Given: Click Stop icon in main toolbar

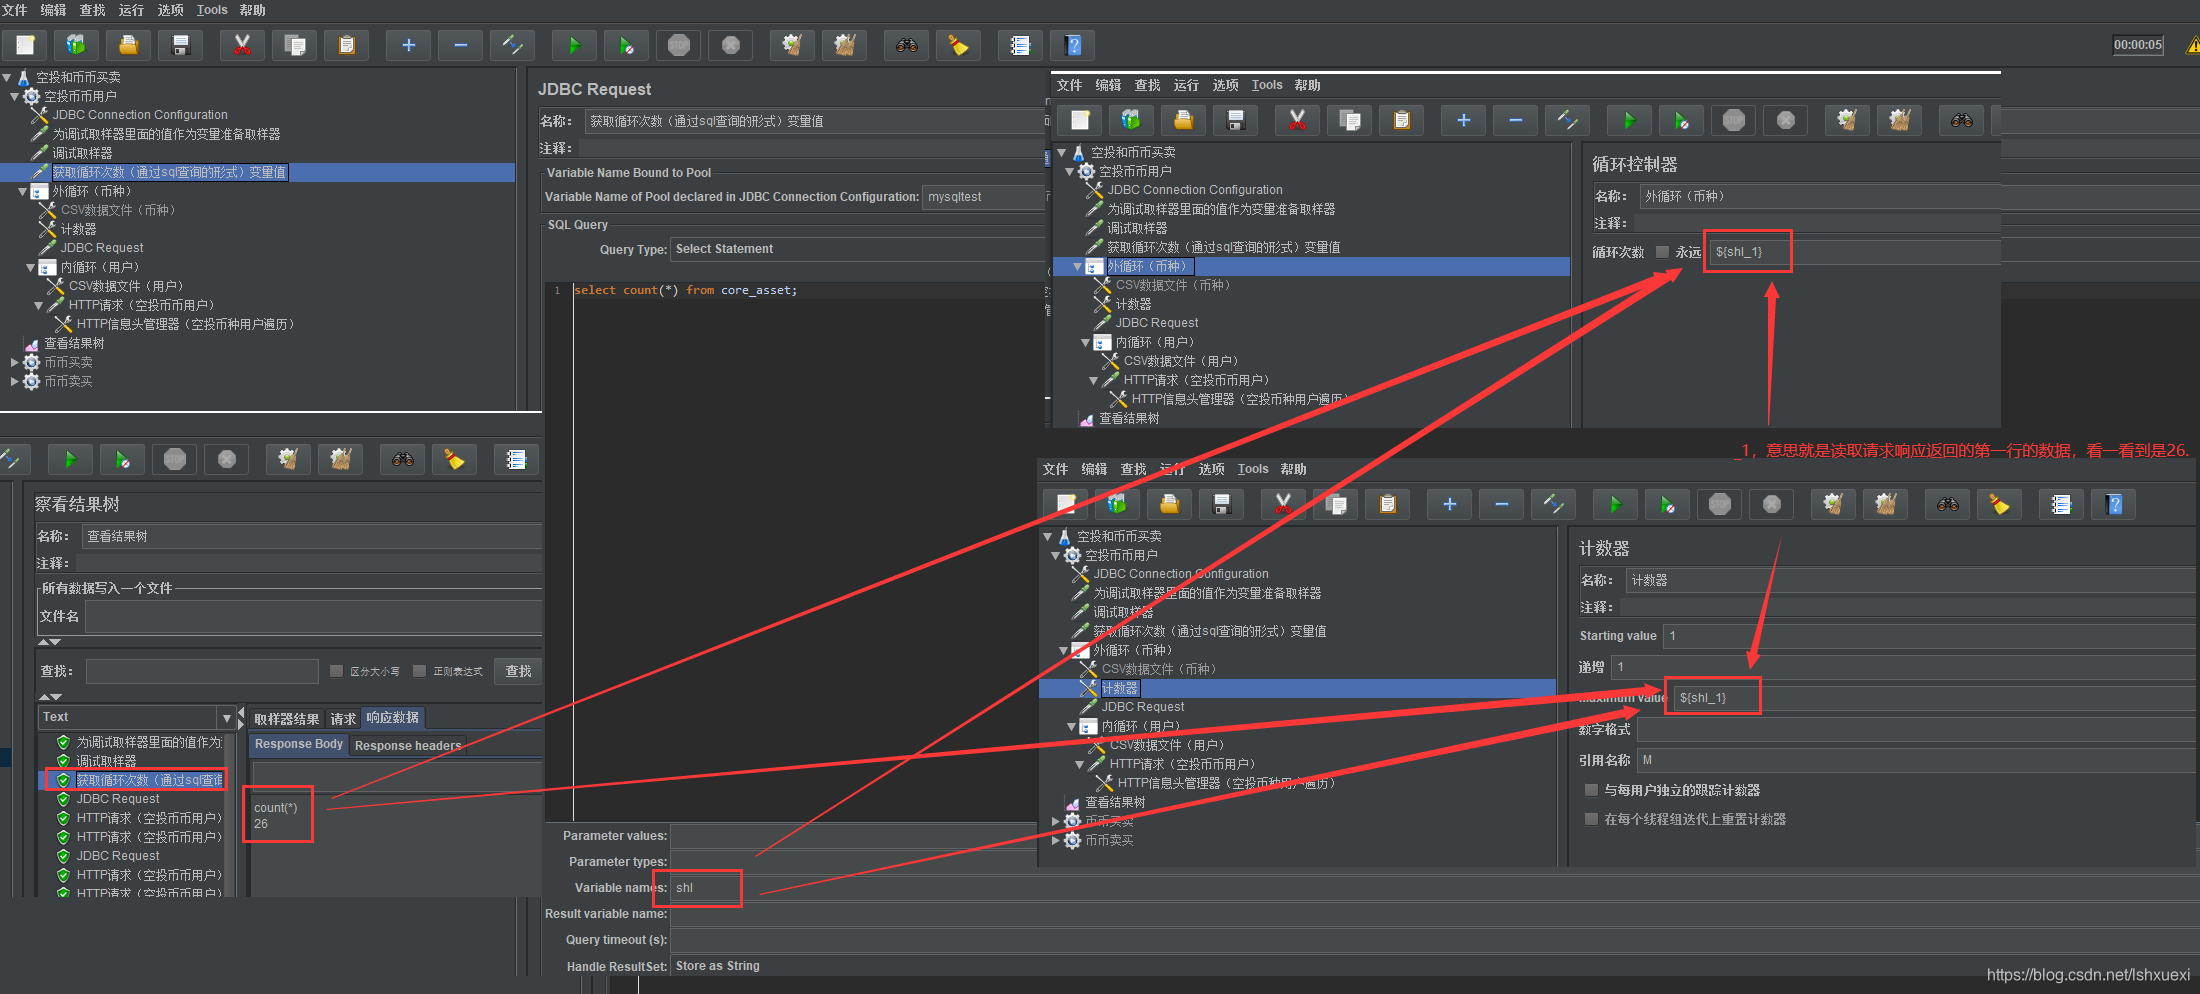Looking at the screenshot, I should click(x=678, y=45).
